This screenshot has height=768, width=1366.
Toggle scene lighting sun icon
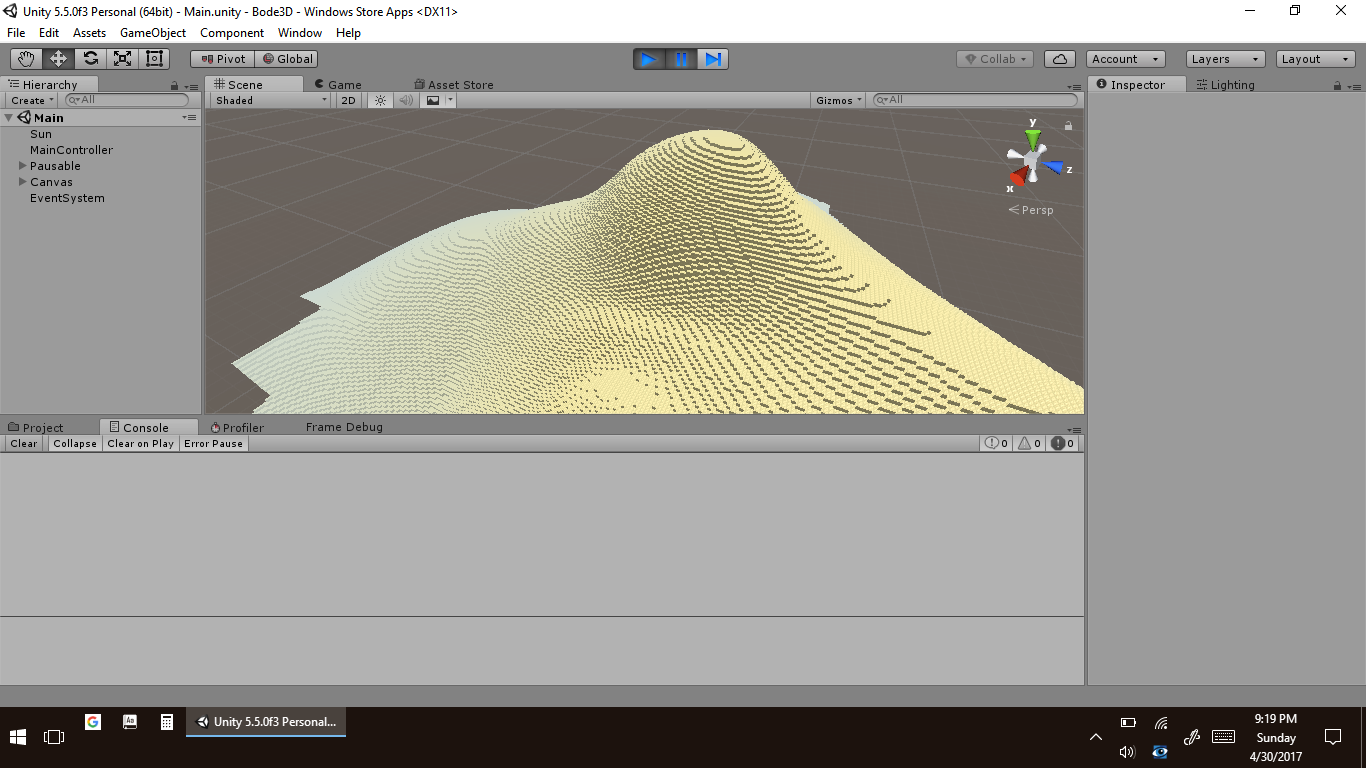tap(380, 100)
